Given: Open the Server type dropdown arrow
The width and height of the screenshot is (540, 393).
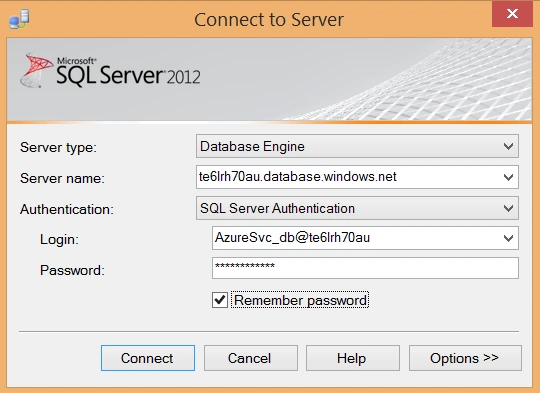Looking at the screenshot, I should 508,146.
